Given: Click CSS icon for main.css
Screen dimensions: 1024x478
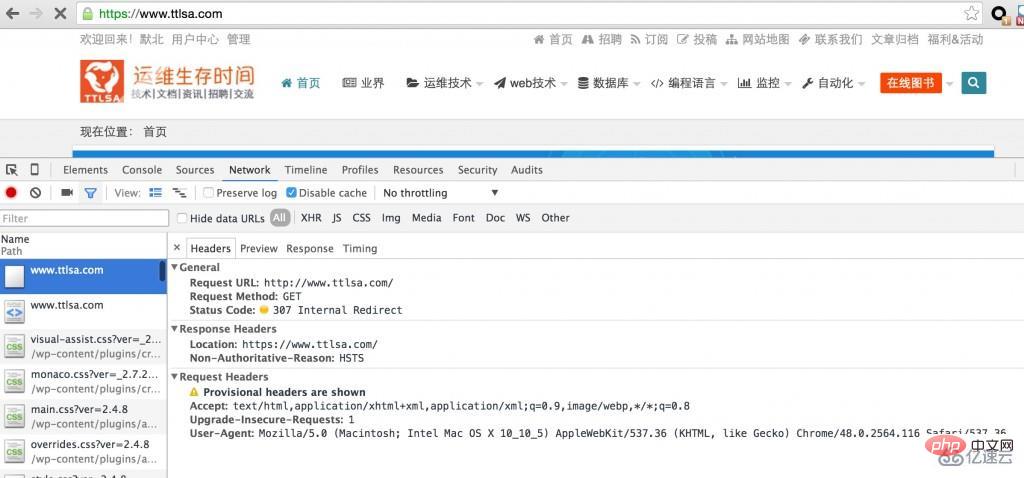Looking at the screenshot, I should pyautogui.click(x=14, y=417).
